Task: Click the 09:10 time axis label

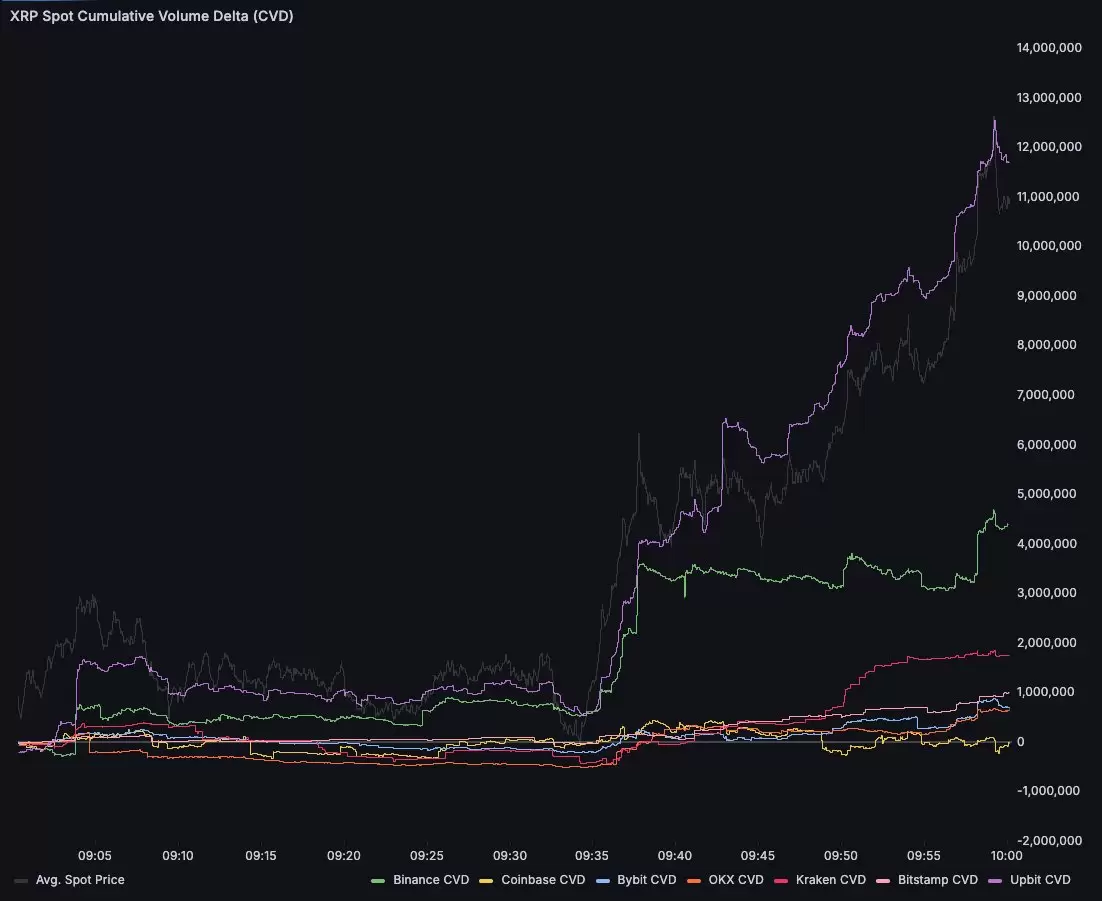Action: (178, 856)
